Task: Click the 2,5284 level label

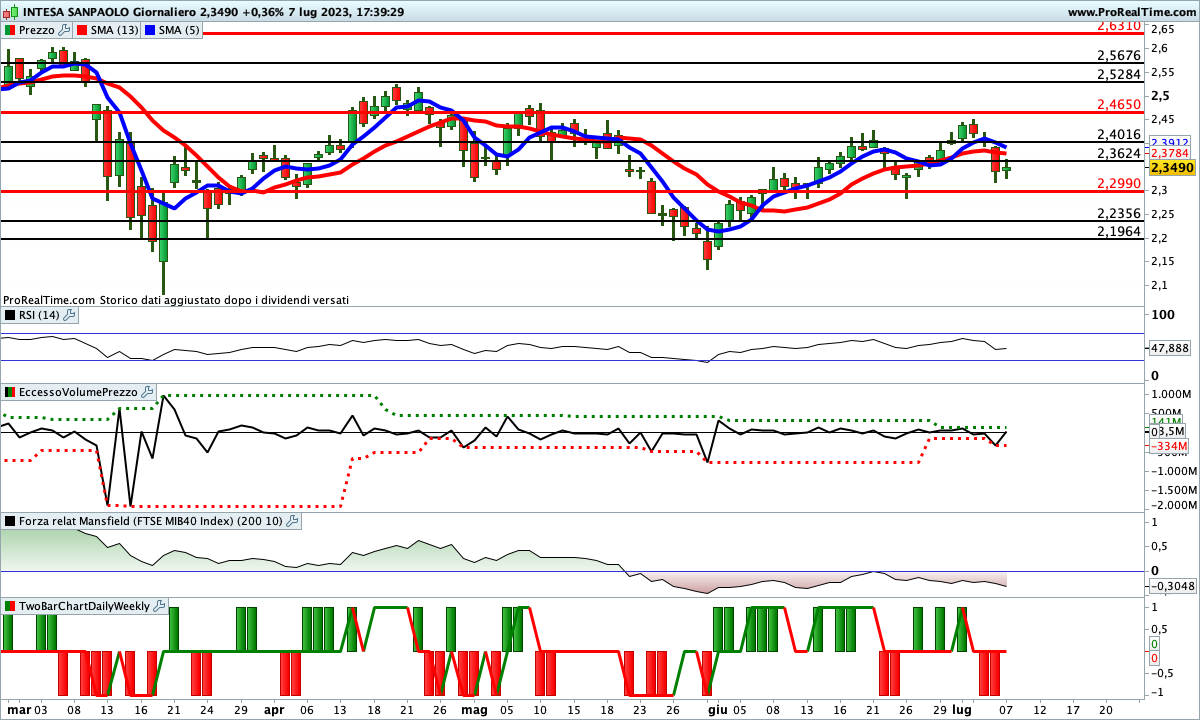Action: pyautogui.click(x=1119, y=74)
